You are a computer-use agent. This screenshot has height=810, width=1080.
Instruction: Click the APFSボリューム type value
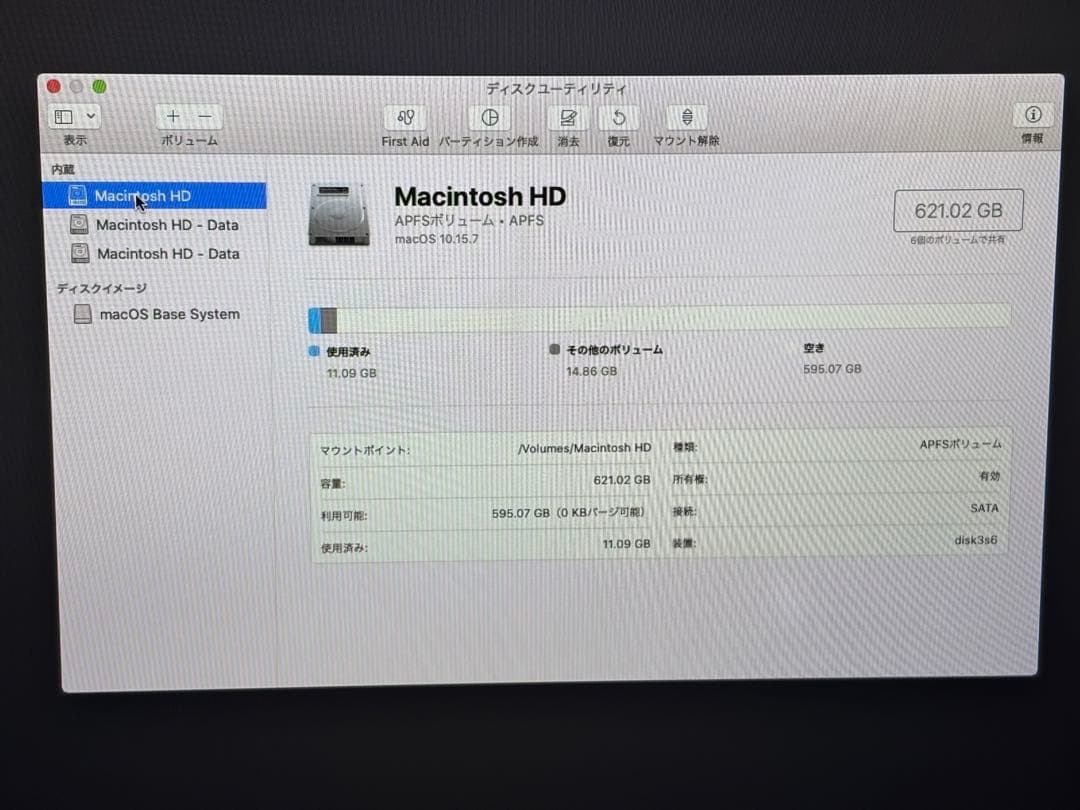(x=960, y=444)
